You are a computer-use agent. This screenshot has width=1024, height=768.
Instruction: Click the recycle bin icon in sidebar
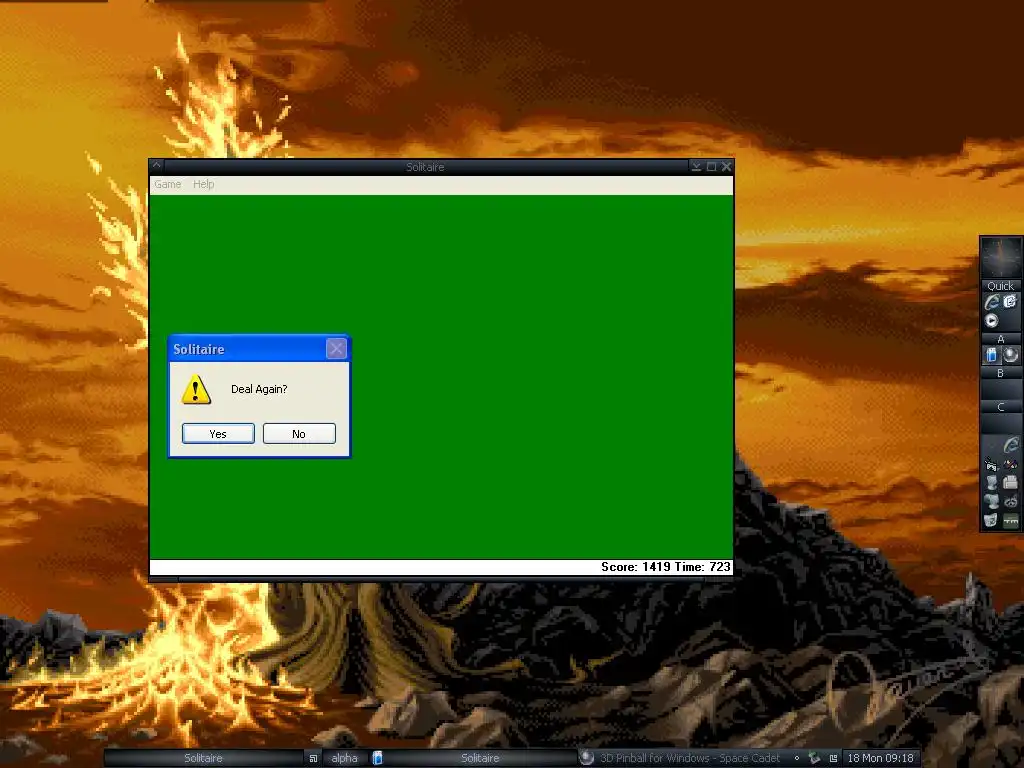tap(991, 520)
